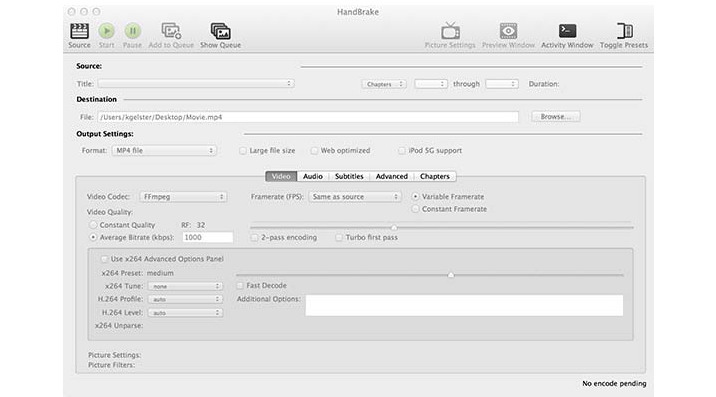Open the Title dropdown
This screenshot has width=716, height=397.
[196, 84]
